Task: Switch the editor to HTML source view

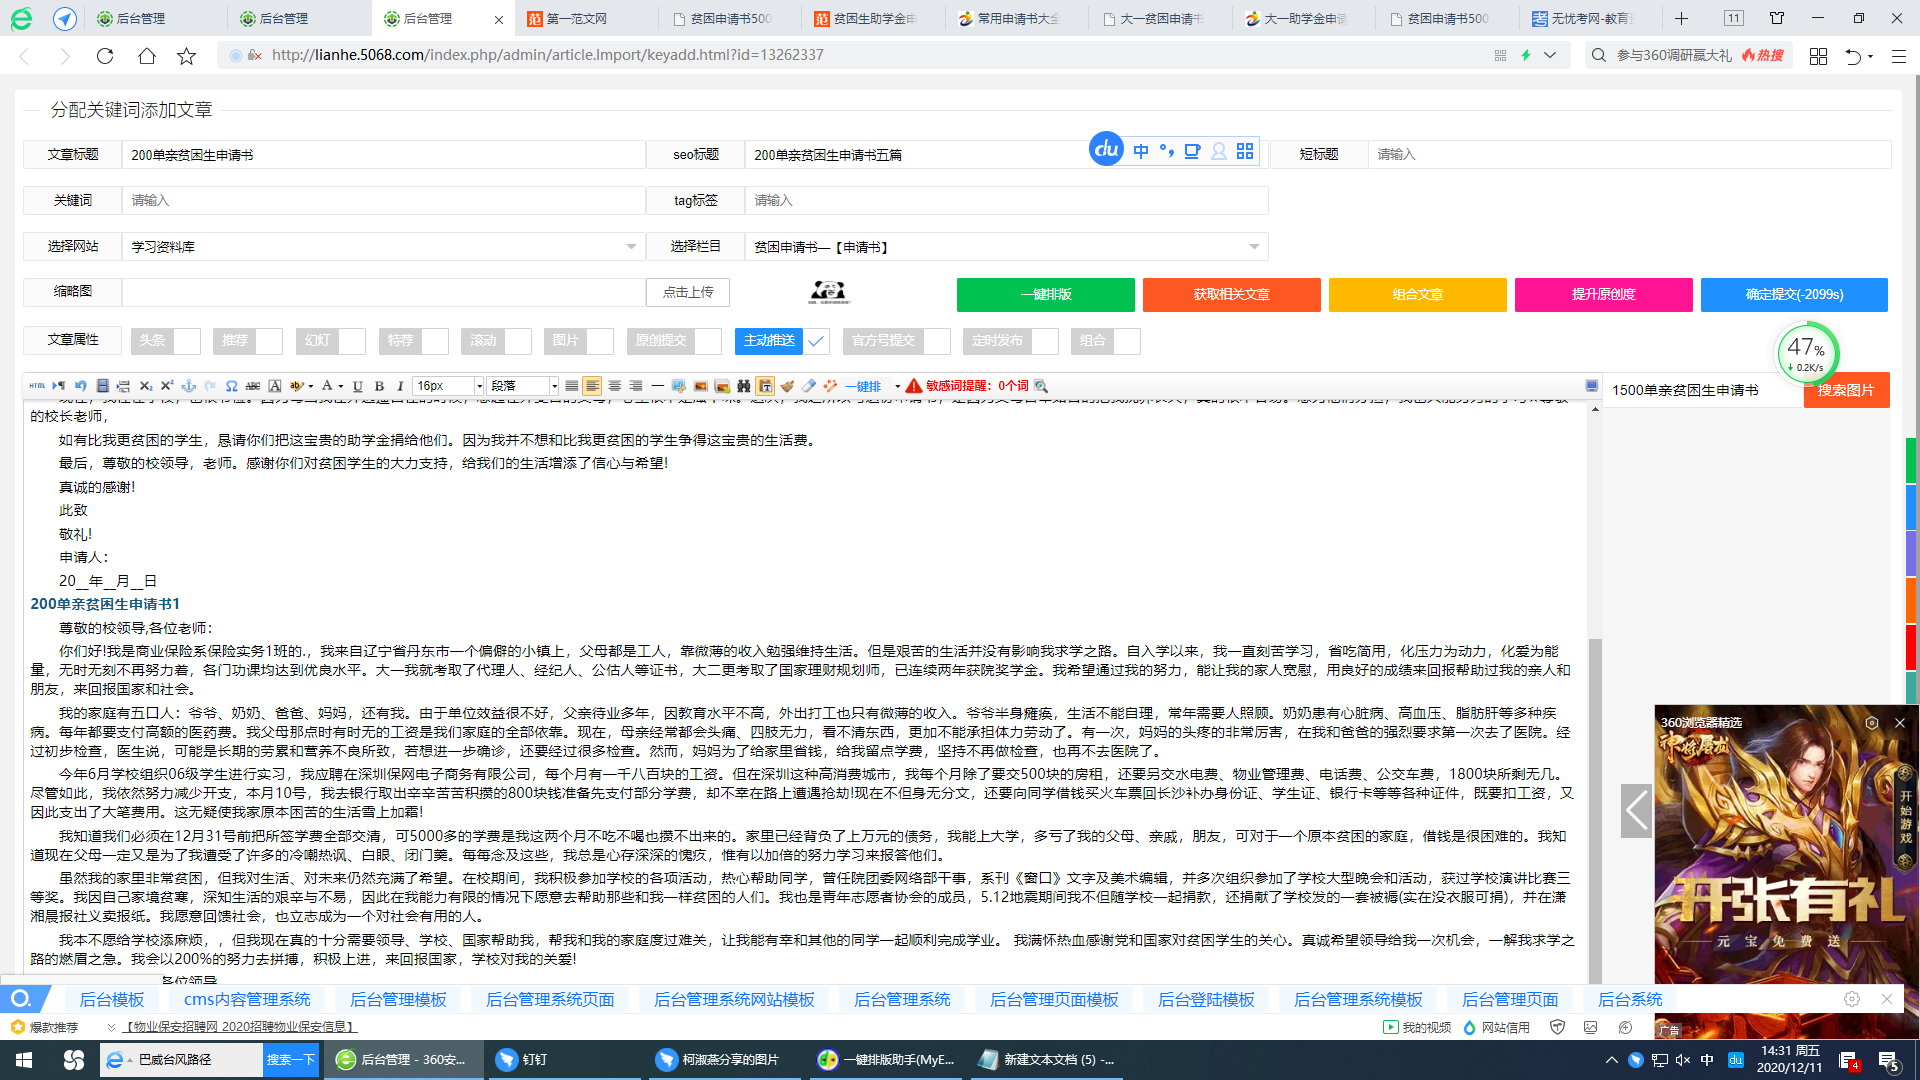Action: click(x=39, y=386)
